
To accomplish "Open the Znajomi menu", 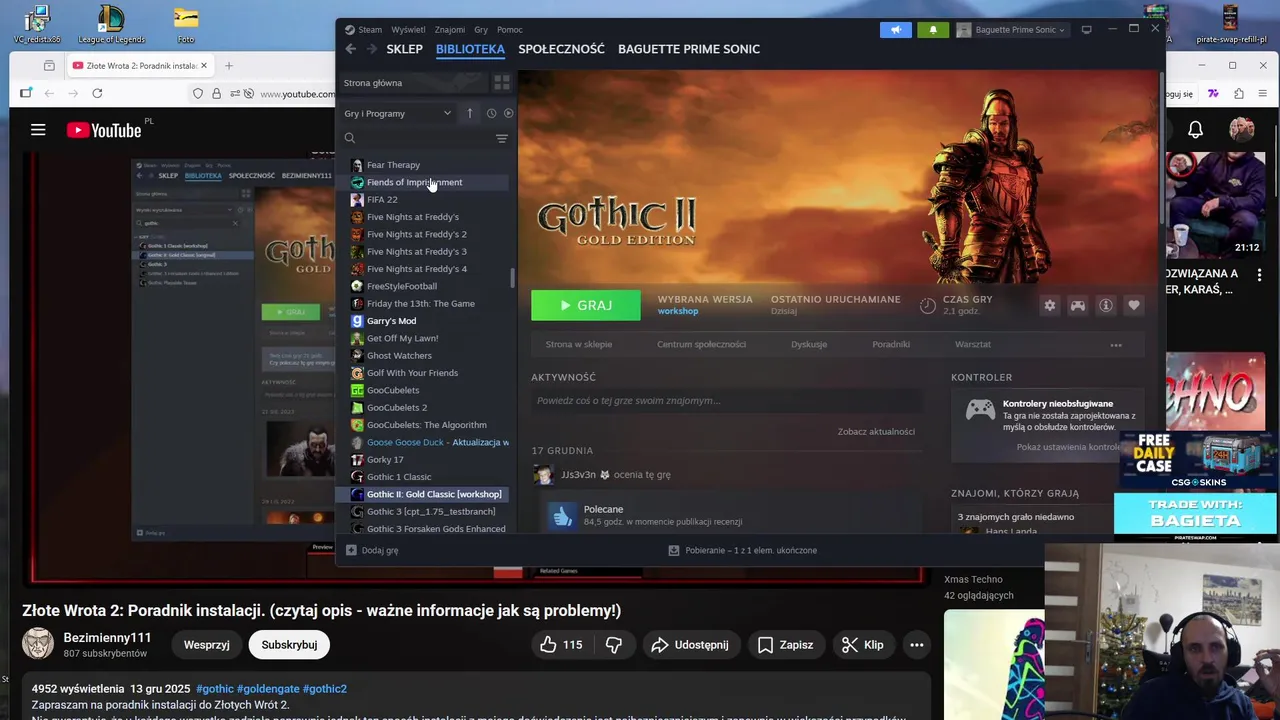I will [449, 30].
